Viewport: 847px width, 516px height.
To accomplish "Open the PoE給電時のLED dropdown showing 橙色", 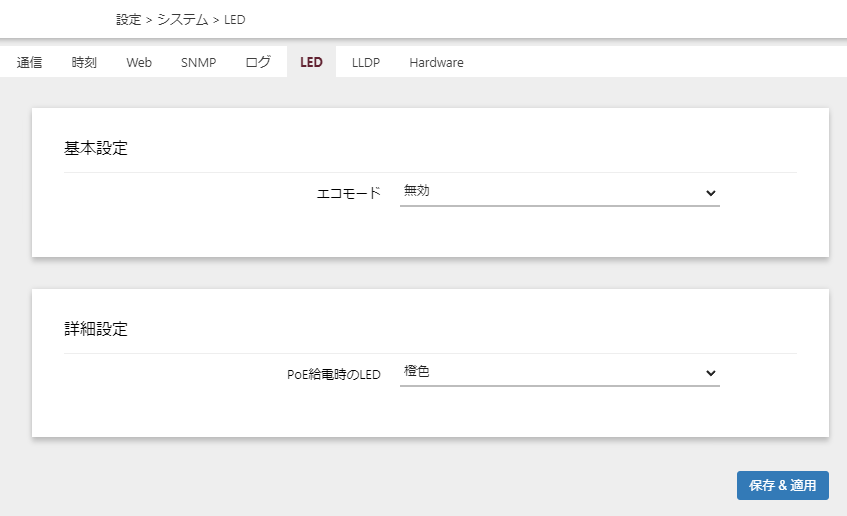I will pyautogui.click(x=560, y=373).
